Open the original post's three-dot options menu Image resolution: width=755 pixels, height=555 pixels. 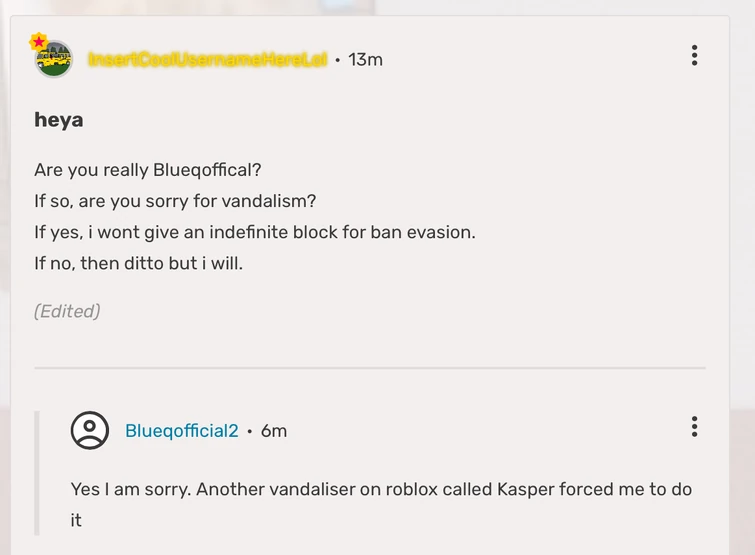(x=694, y=56)
